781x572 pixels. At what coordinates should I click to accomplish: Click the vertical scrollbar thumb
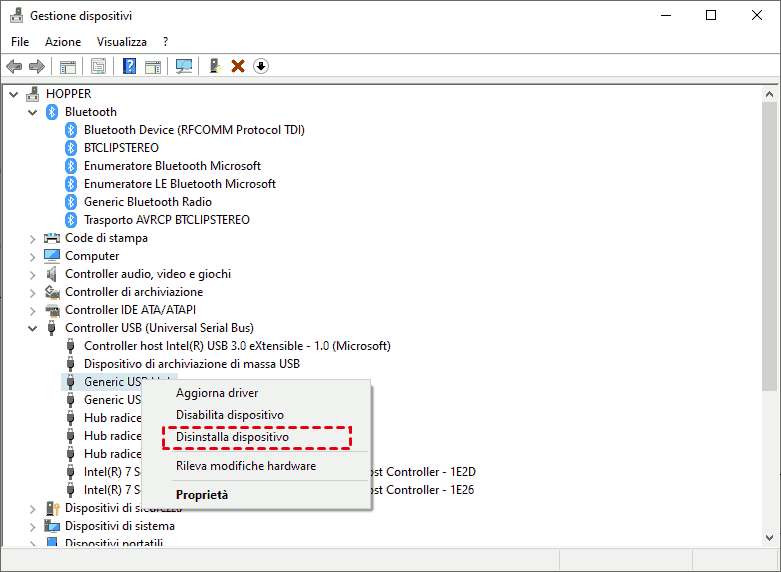click(769, 246)
